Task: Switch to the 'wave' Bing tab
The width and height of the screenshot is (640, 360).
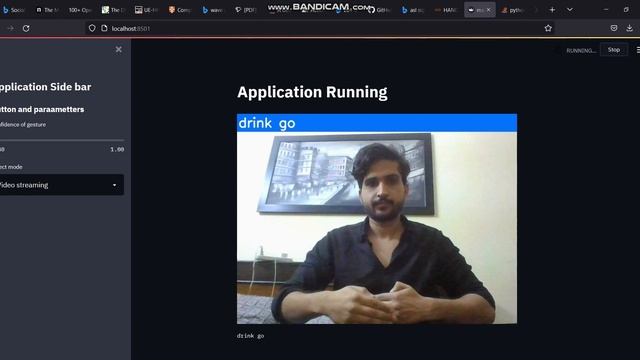Action: tap(213, 10)
